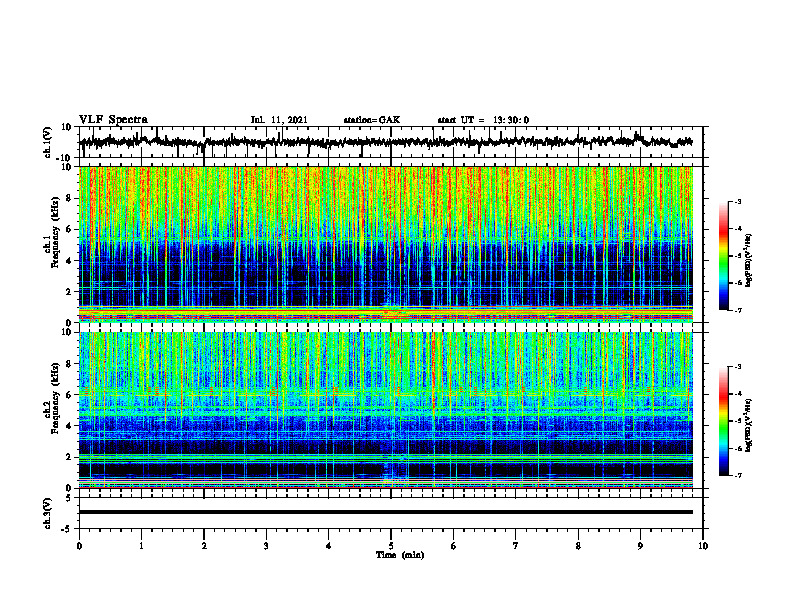Click the "-10" tick label on ch.1 voltage axis
The image size is (792, 612).
[x=65, y=158]
